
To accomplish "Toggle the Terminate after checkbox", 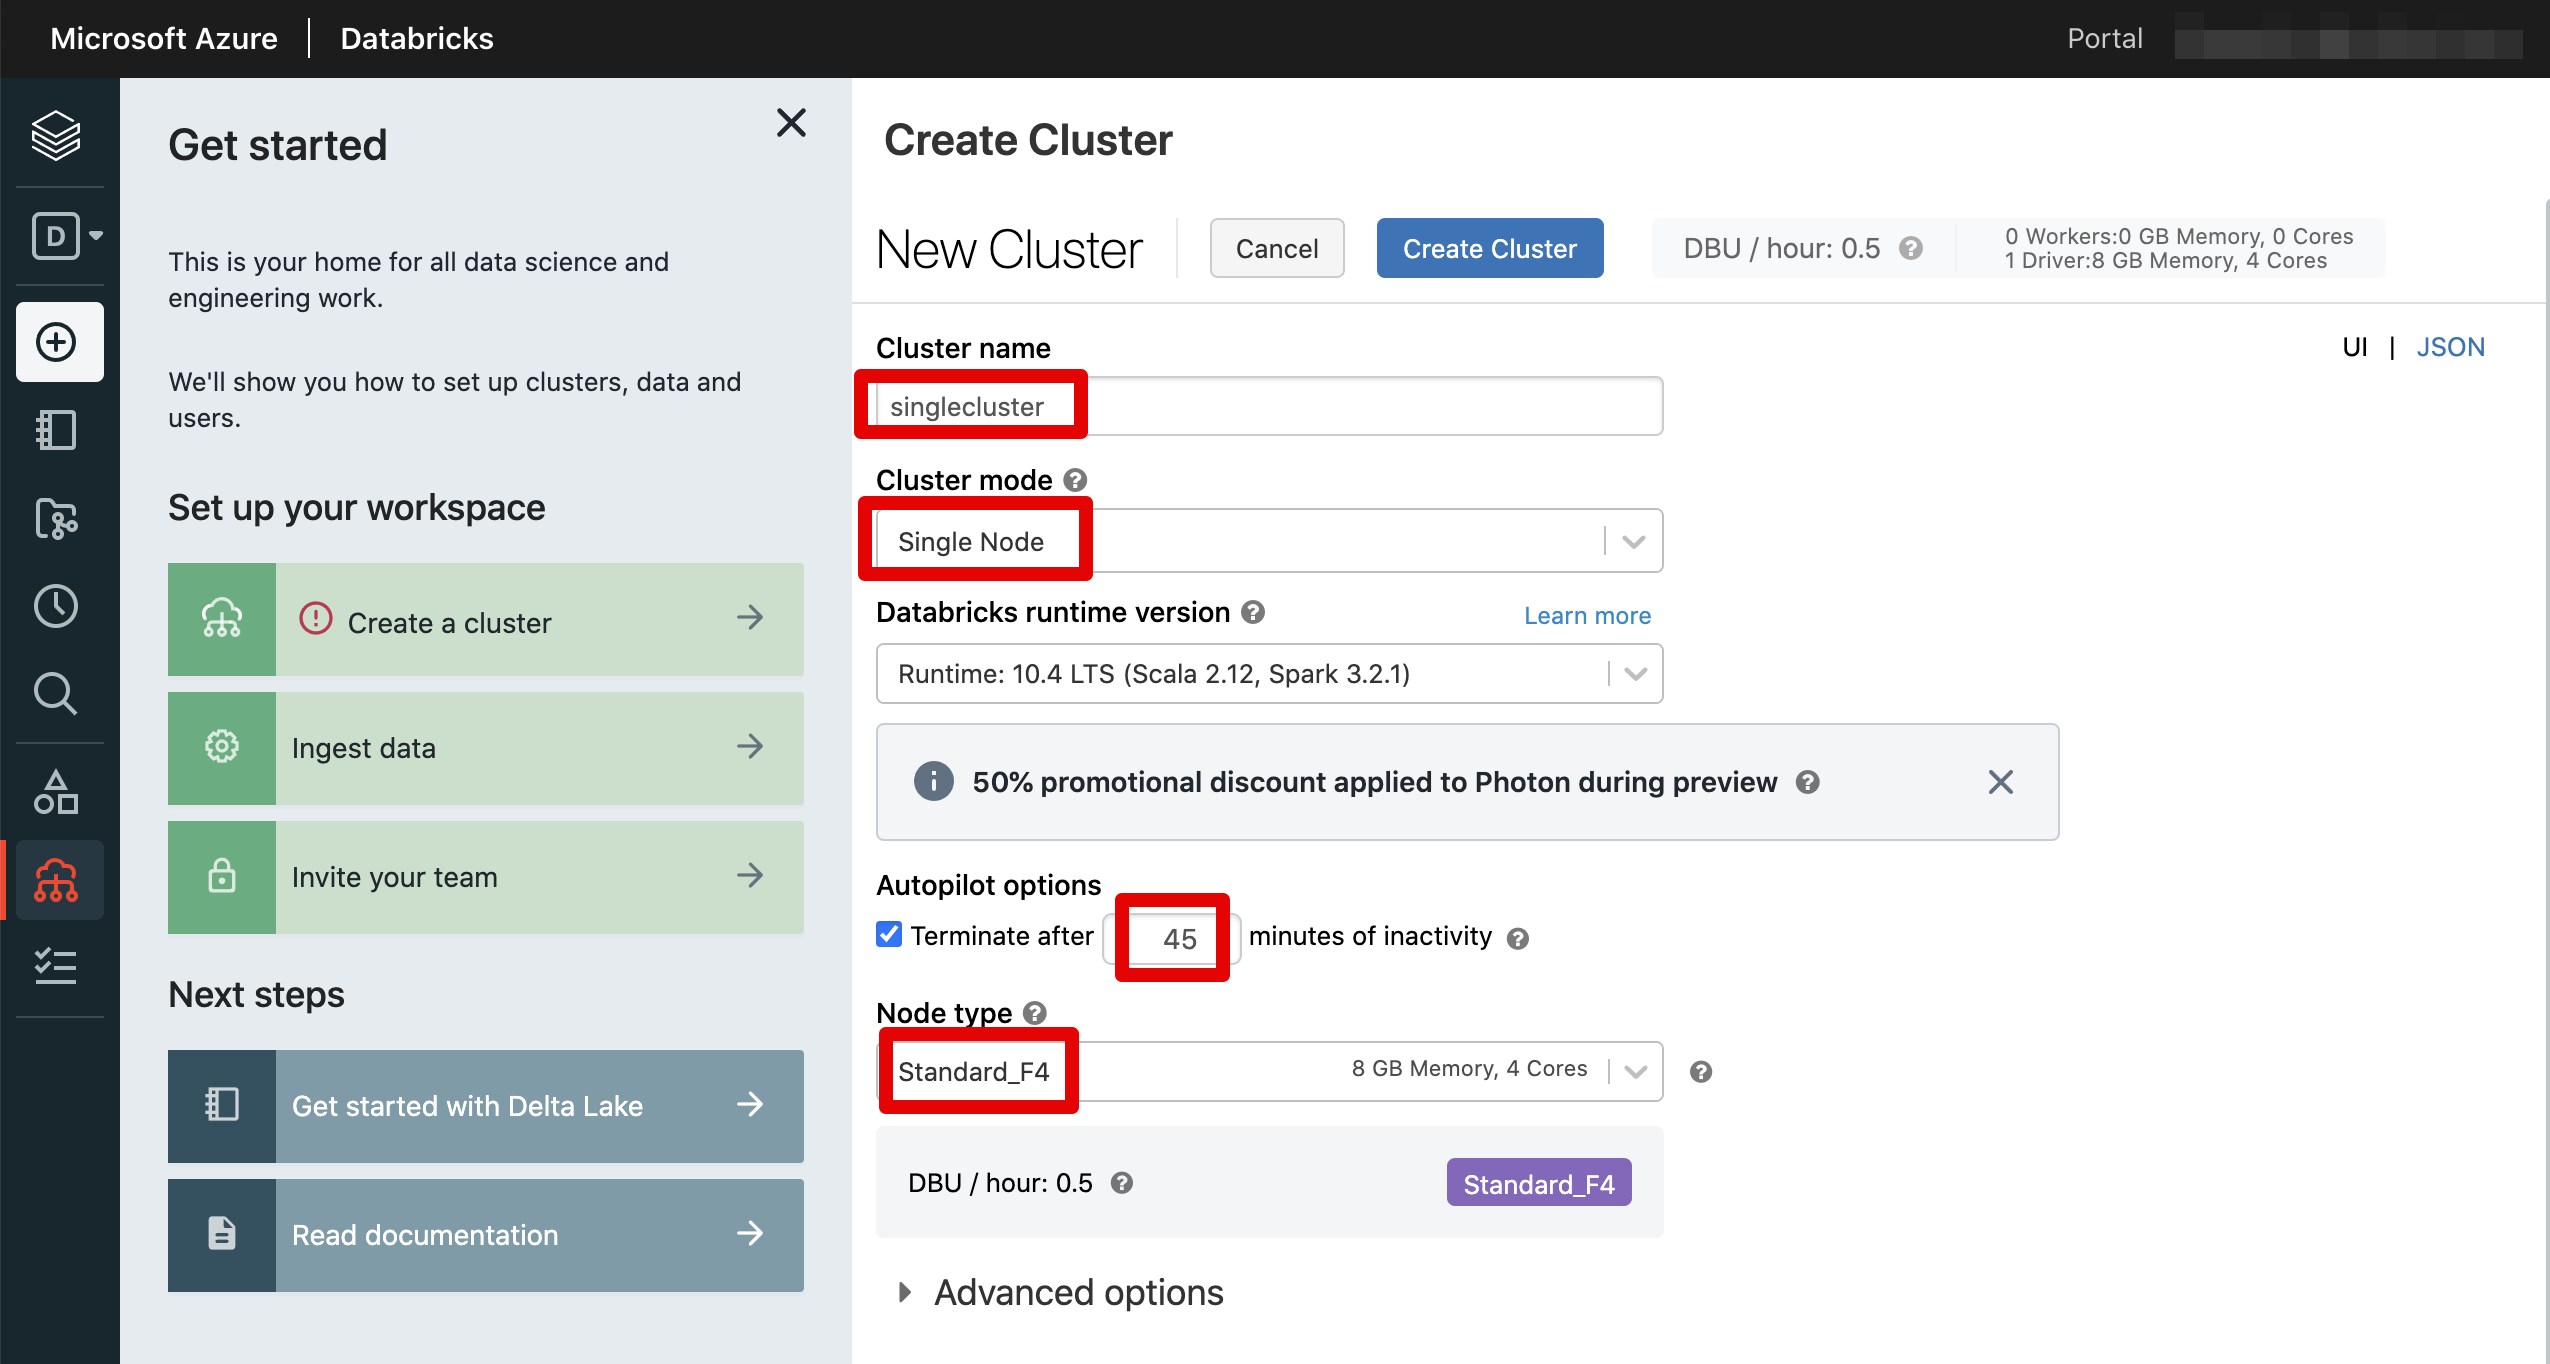I will [889, 935].
